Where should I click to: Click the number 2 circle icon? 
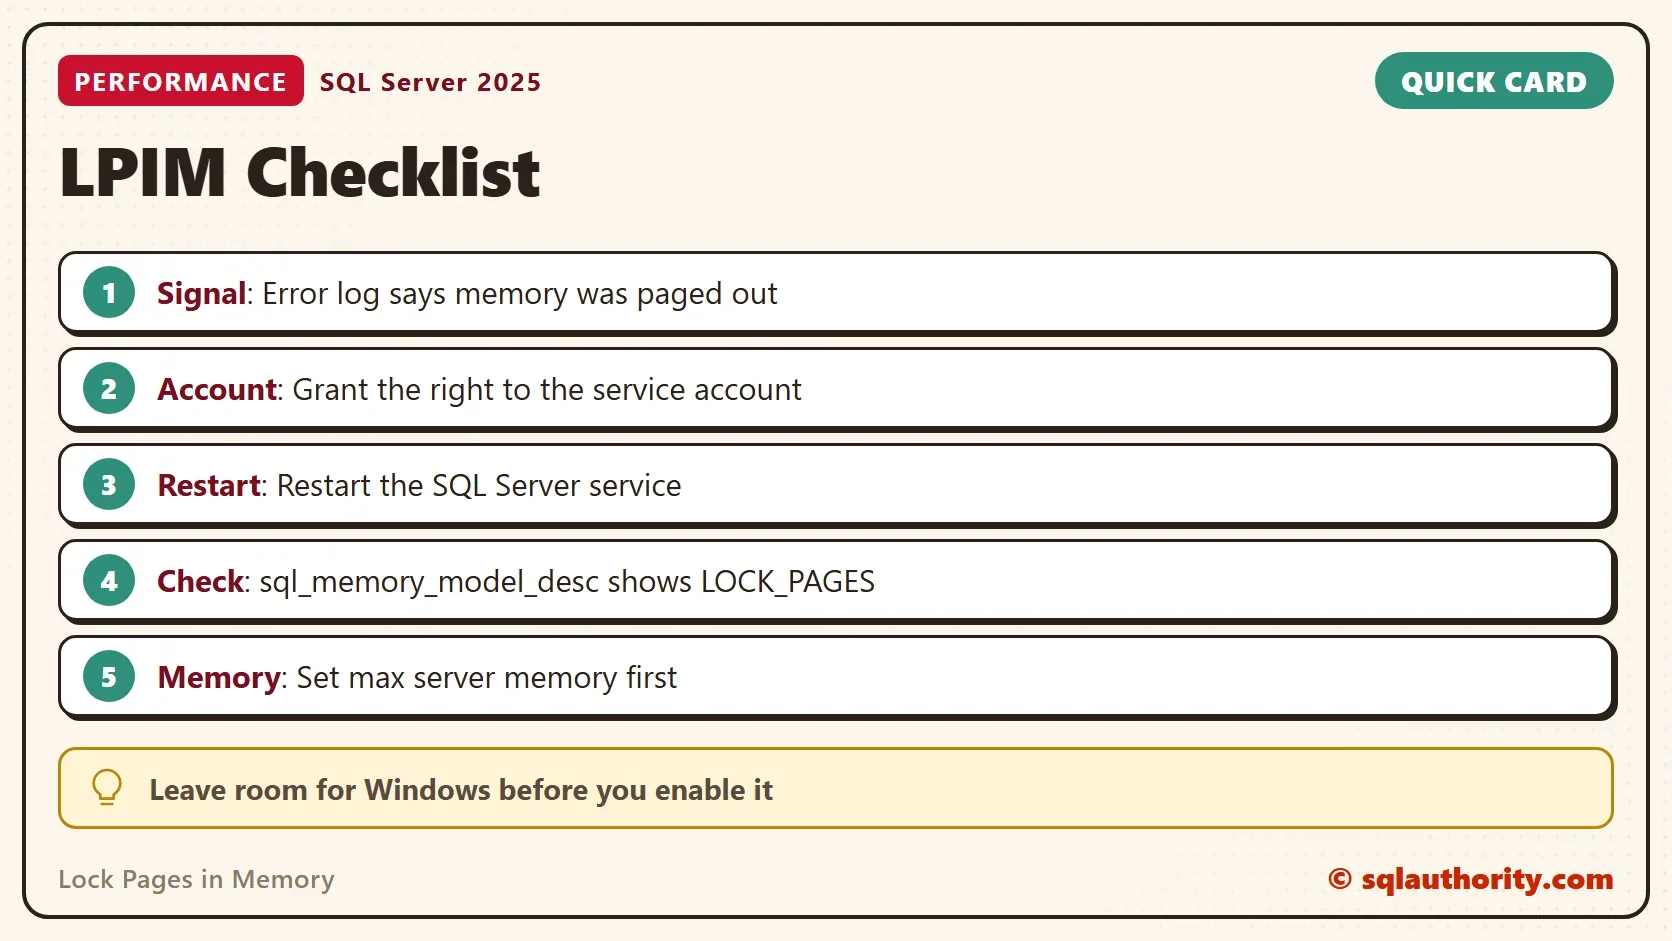(109, 389)
